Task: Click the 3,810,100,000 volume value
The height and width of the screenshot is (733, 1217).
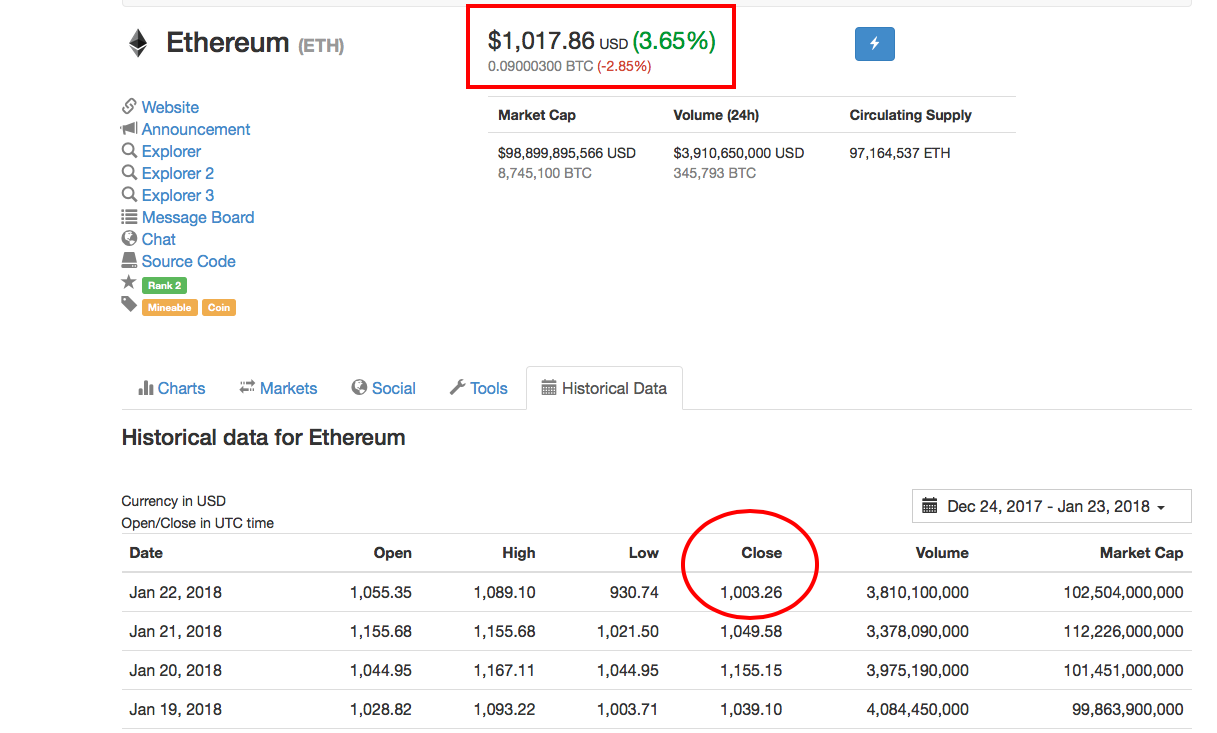Action: 917,592
